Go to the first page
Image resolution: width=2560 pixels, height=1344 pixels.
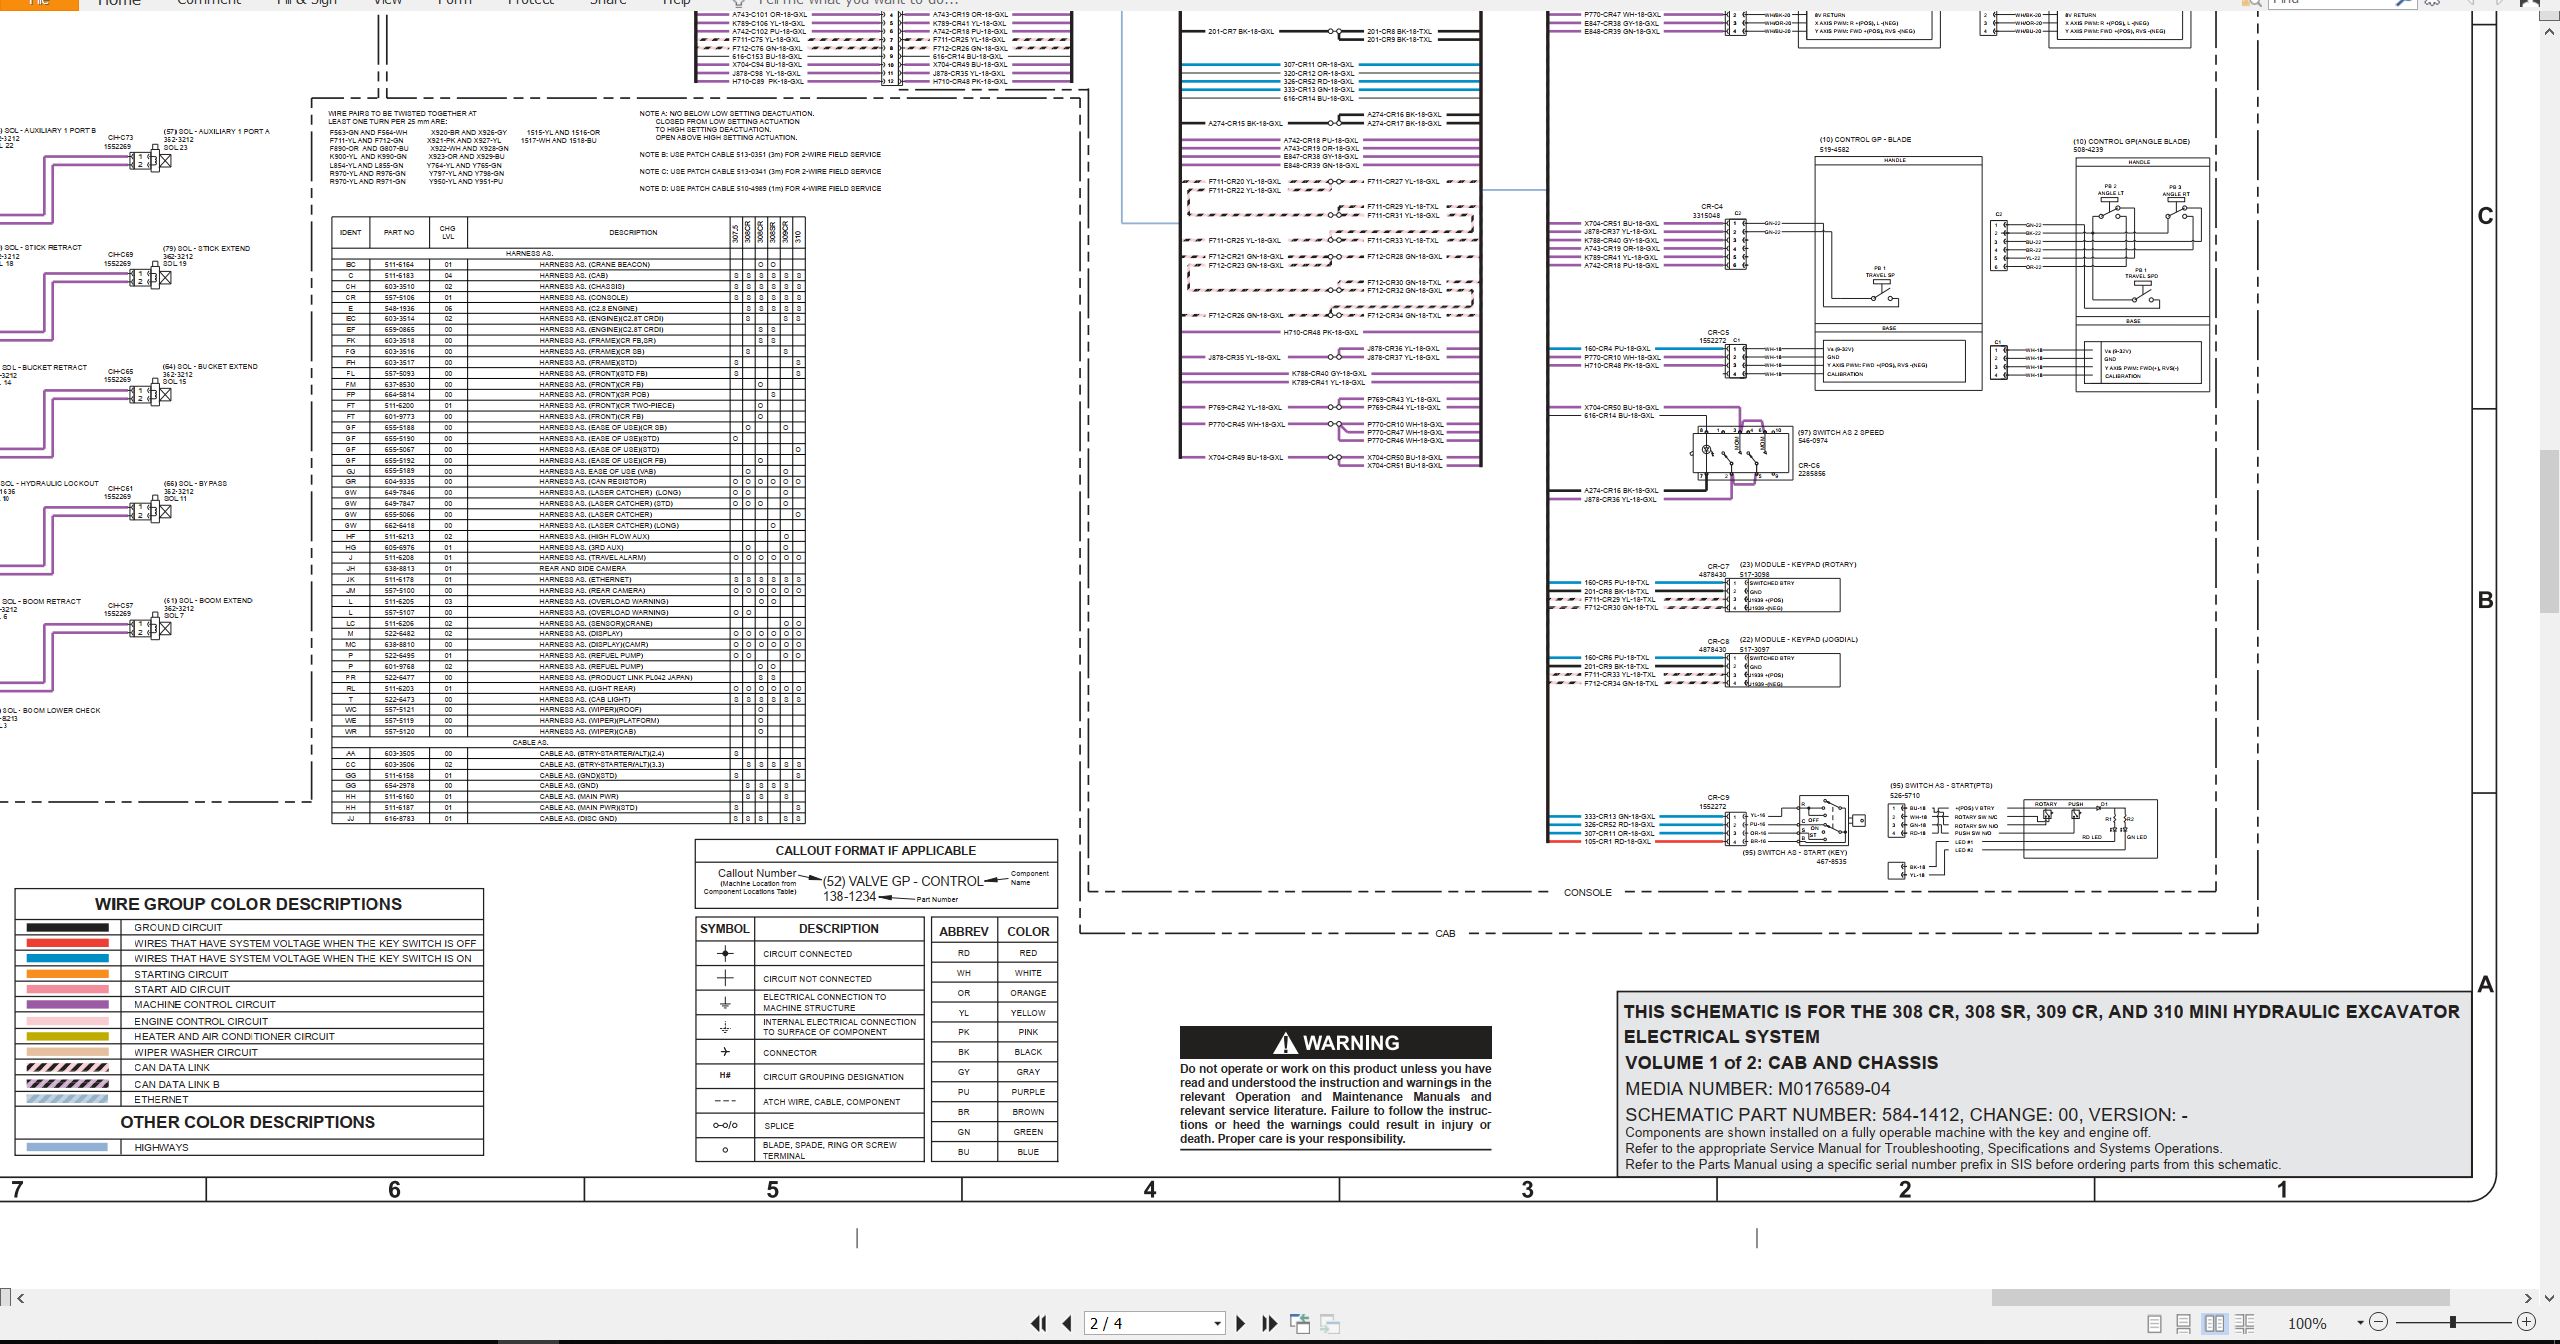(x=1039, y=1323)
